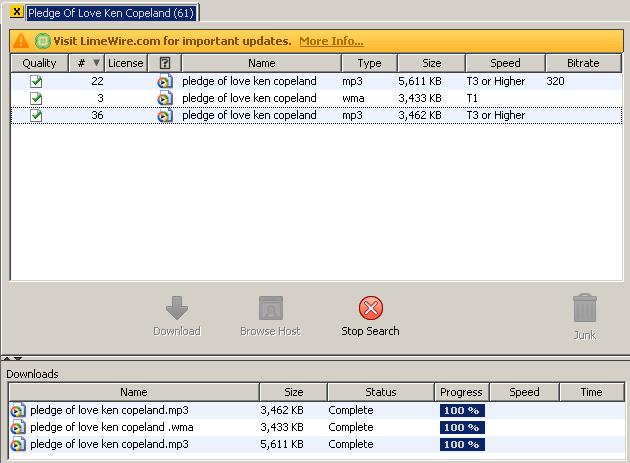
Task: Sort downloads by Progress column
Action: point(461,392)
